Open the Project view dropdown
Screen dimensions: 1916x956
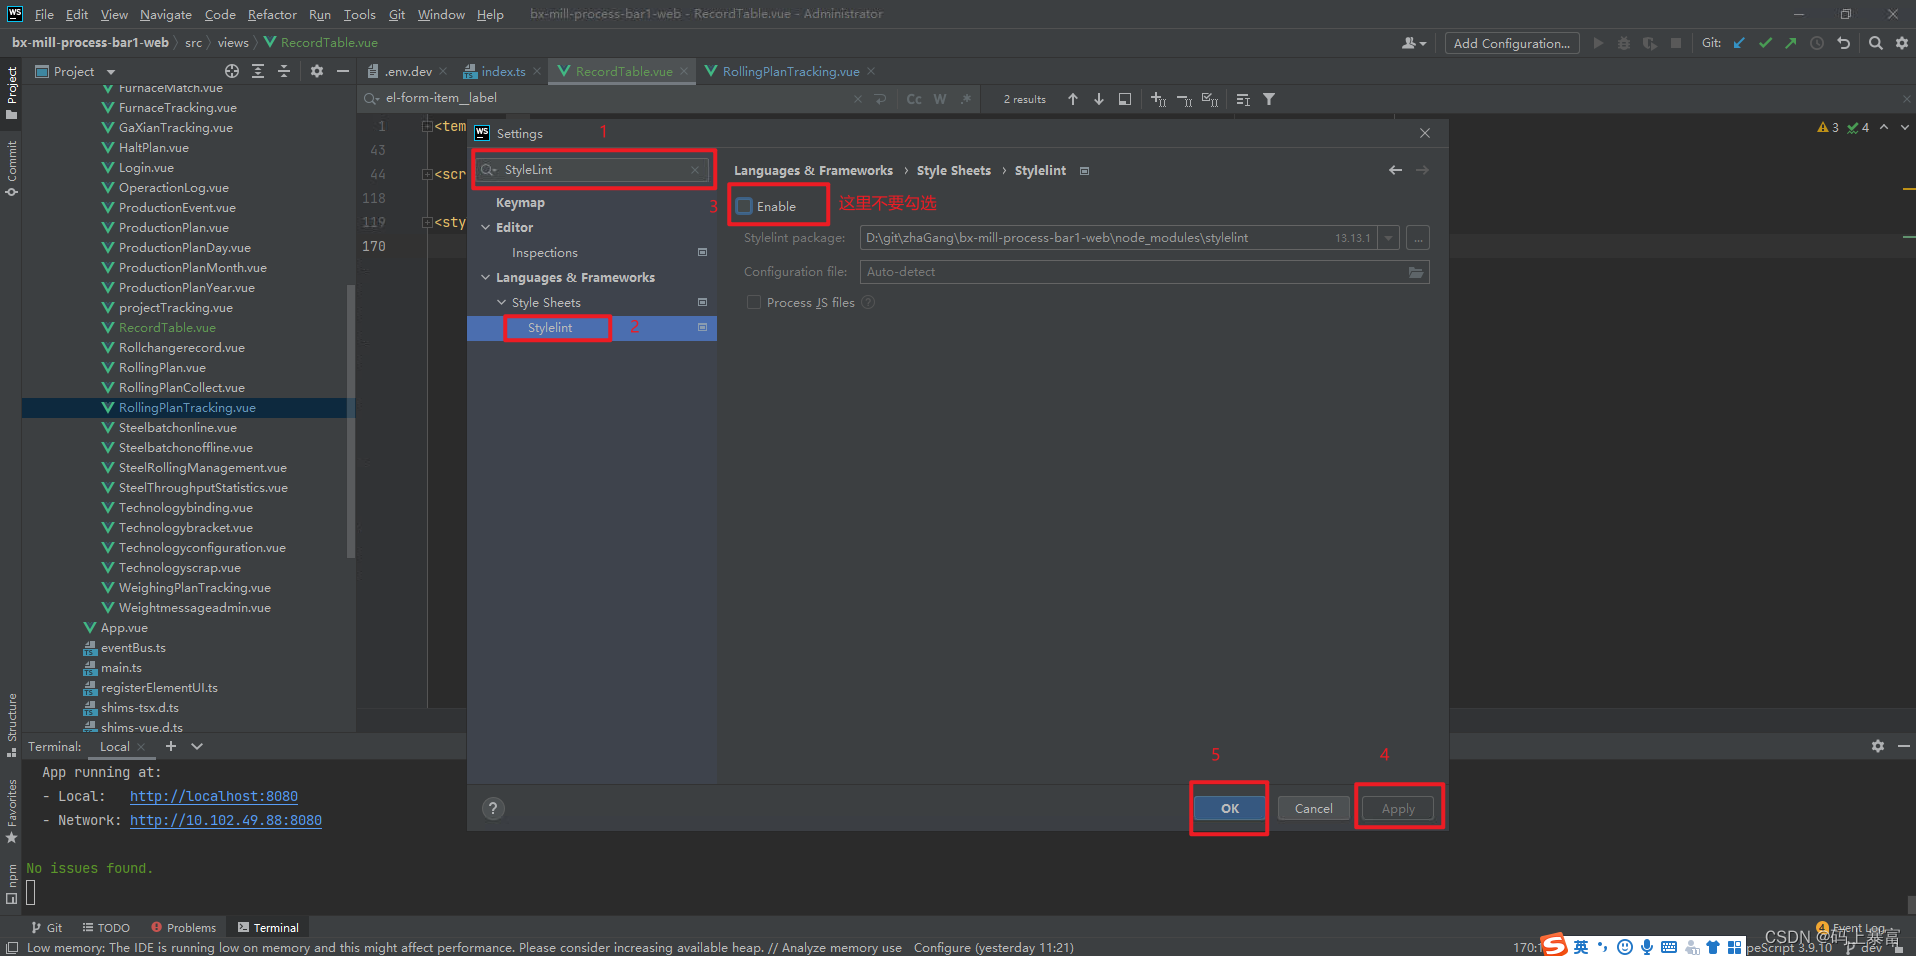110,71
